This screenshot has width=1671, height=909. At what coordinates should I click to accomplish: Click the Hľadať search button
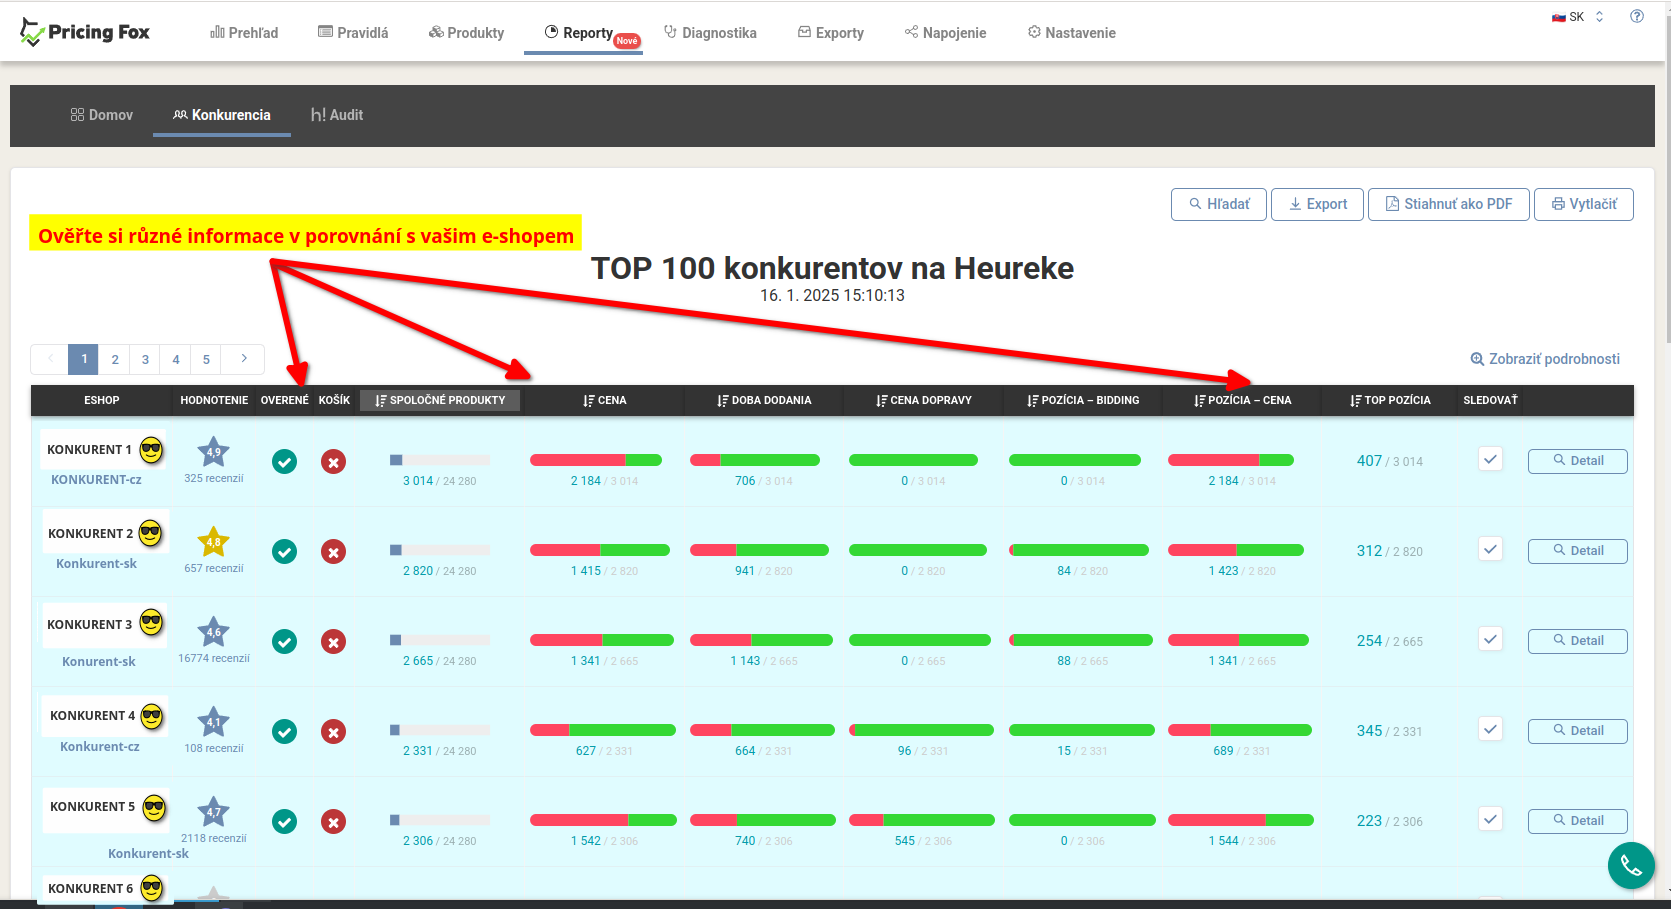coord(1219,204)
